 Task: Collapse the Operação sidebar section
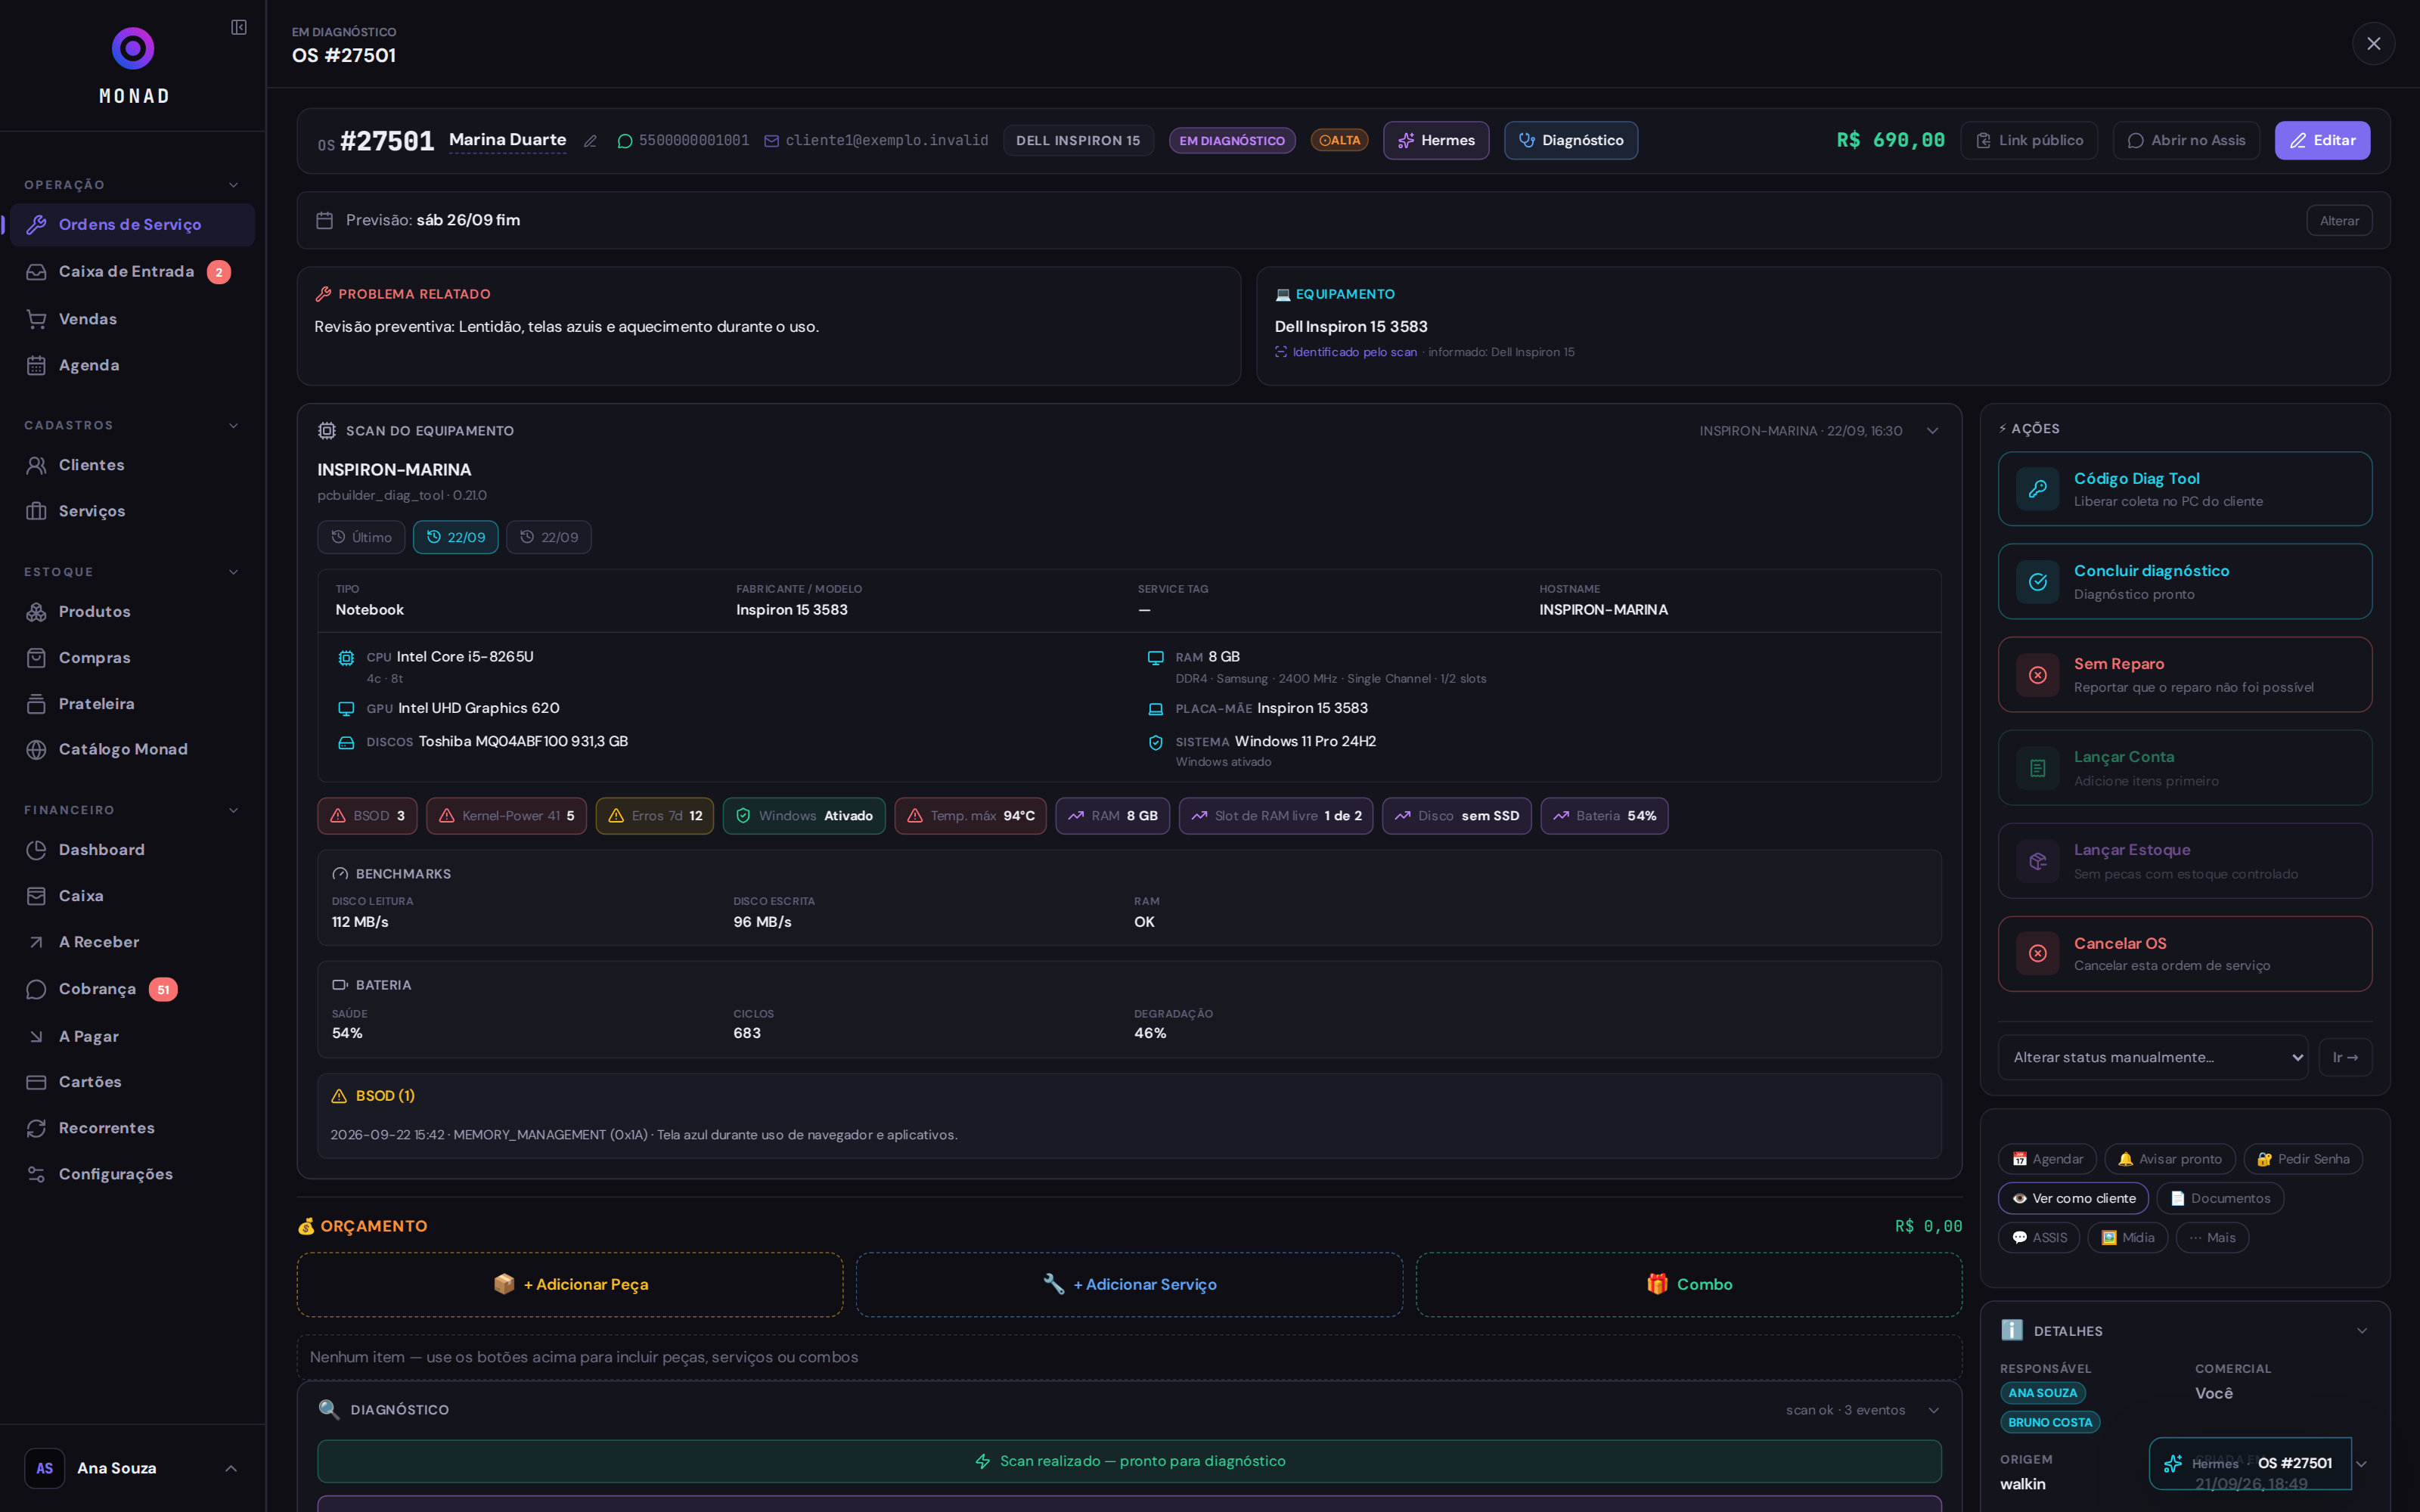point(233,185)
